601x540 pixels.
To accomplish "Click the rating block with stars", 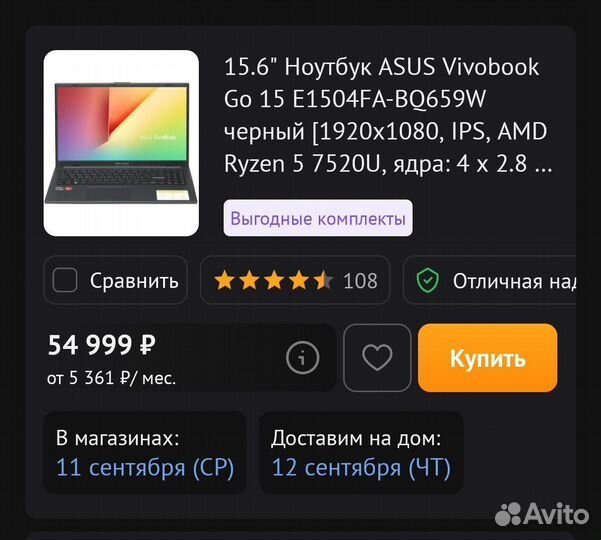I will [296, 280].
